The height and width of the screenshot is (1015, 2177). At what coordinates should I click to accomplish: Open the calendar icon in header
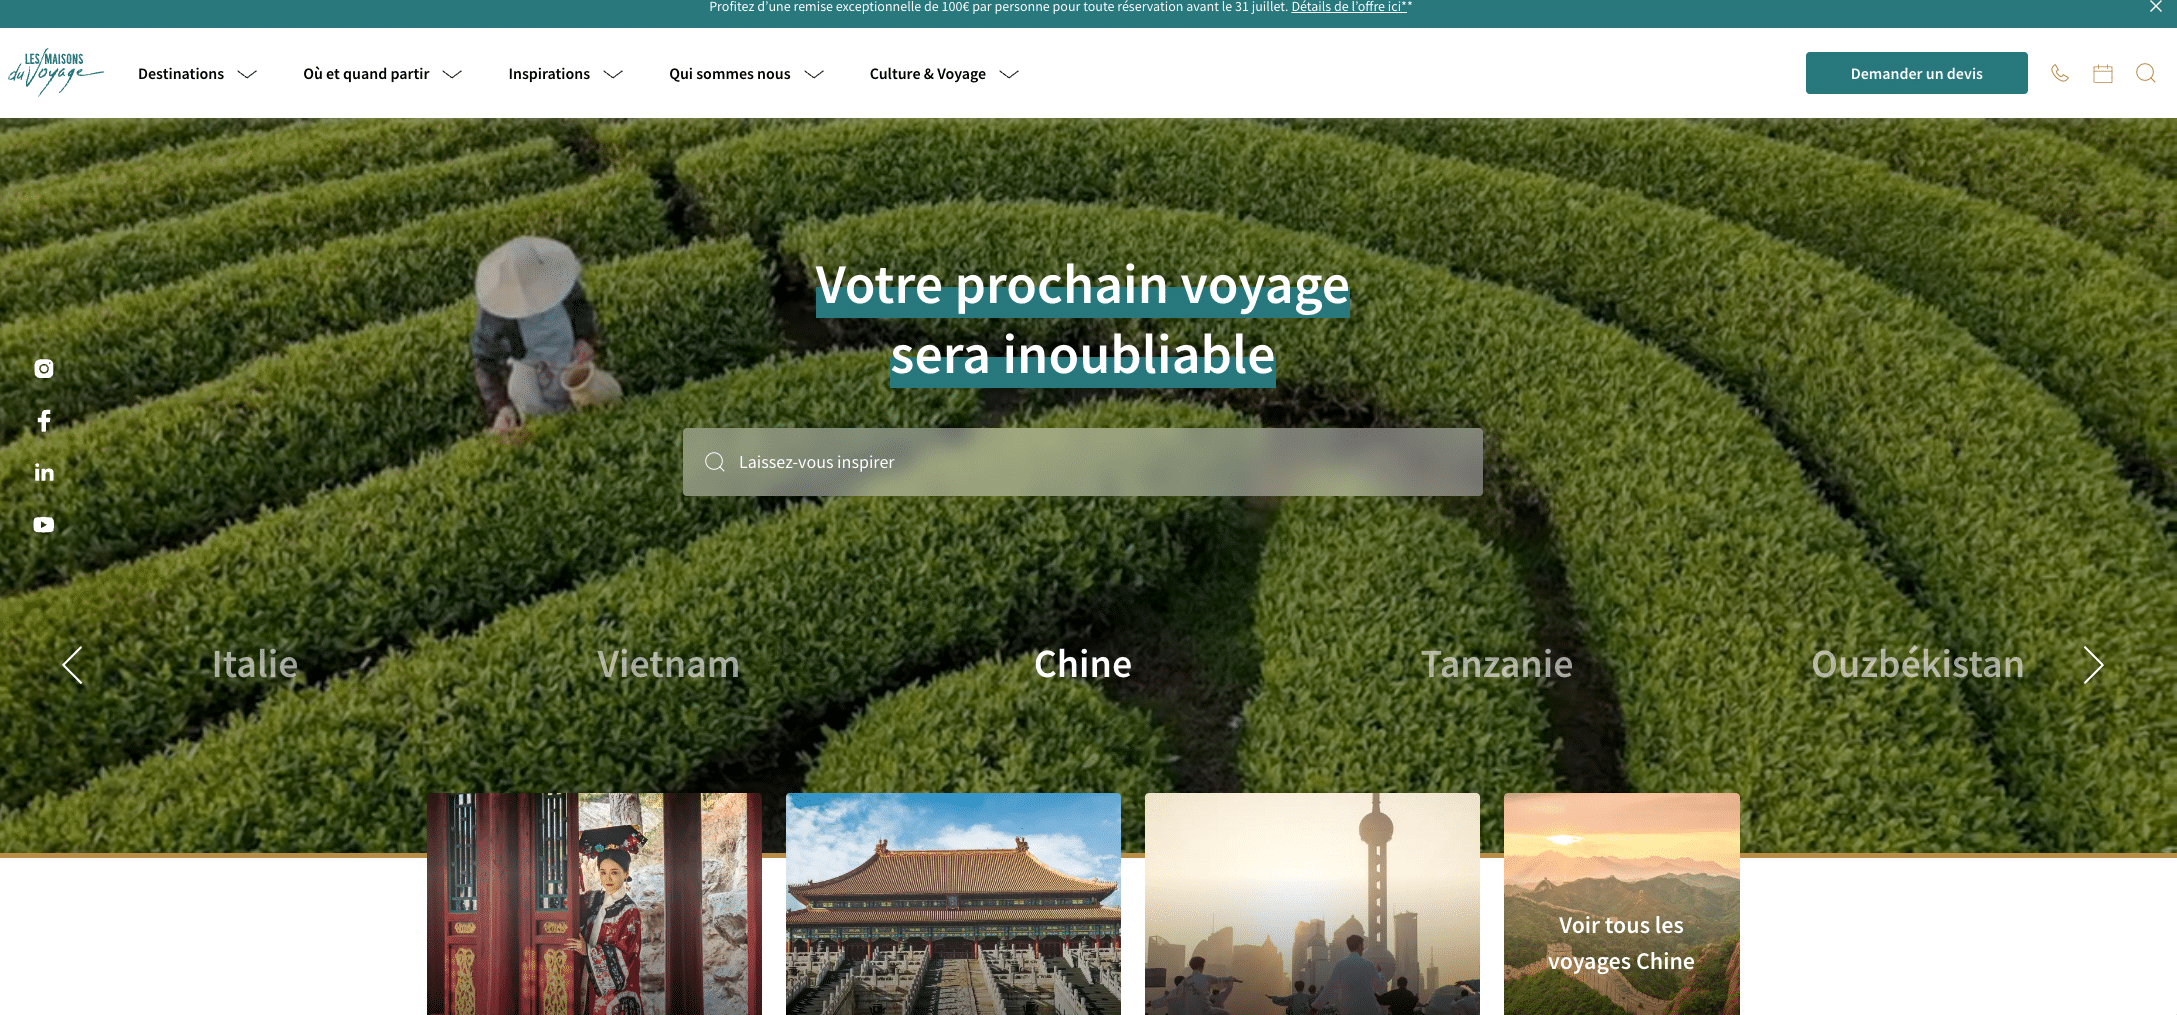pyautogui.click(x=2102, y=73)
